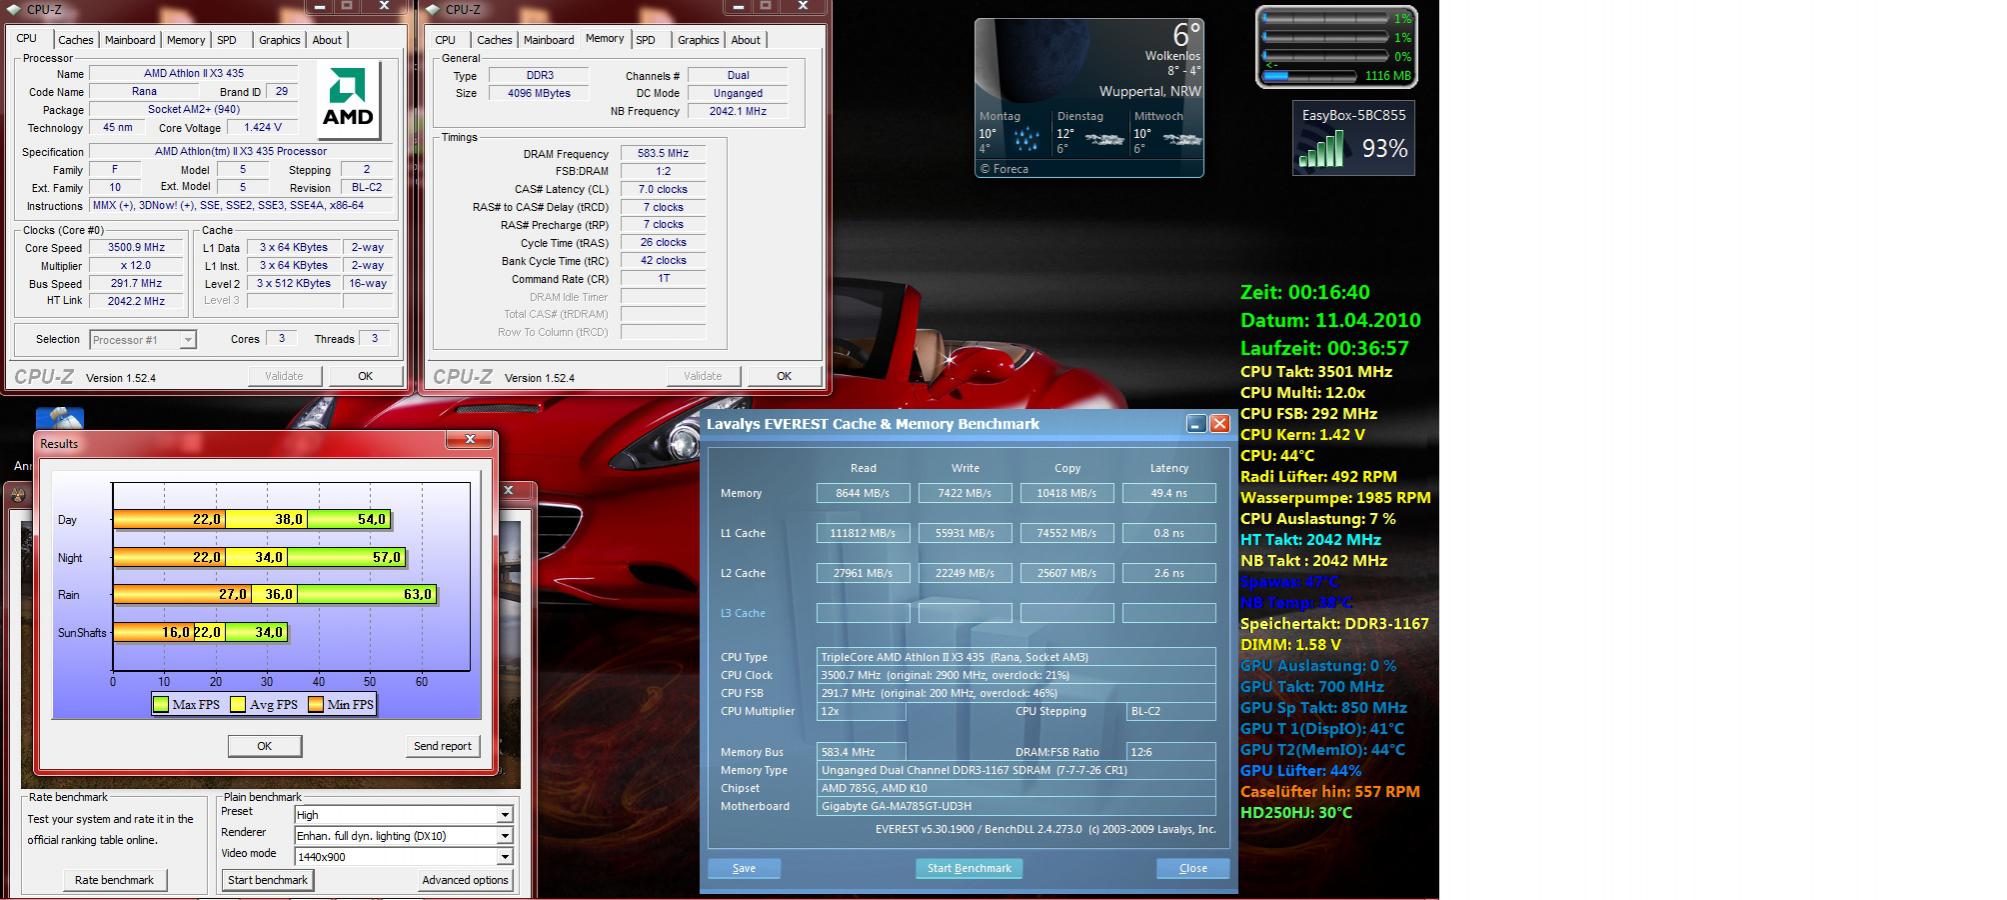Click the Mittwoch cloud forecast icon
This screenshot has width=2007, height=900.
coord(1182,140)
